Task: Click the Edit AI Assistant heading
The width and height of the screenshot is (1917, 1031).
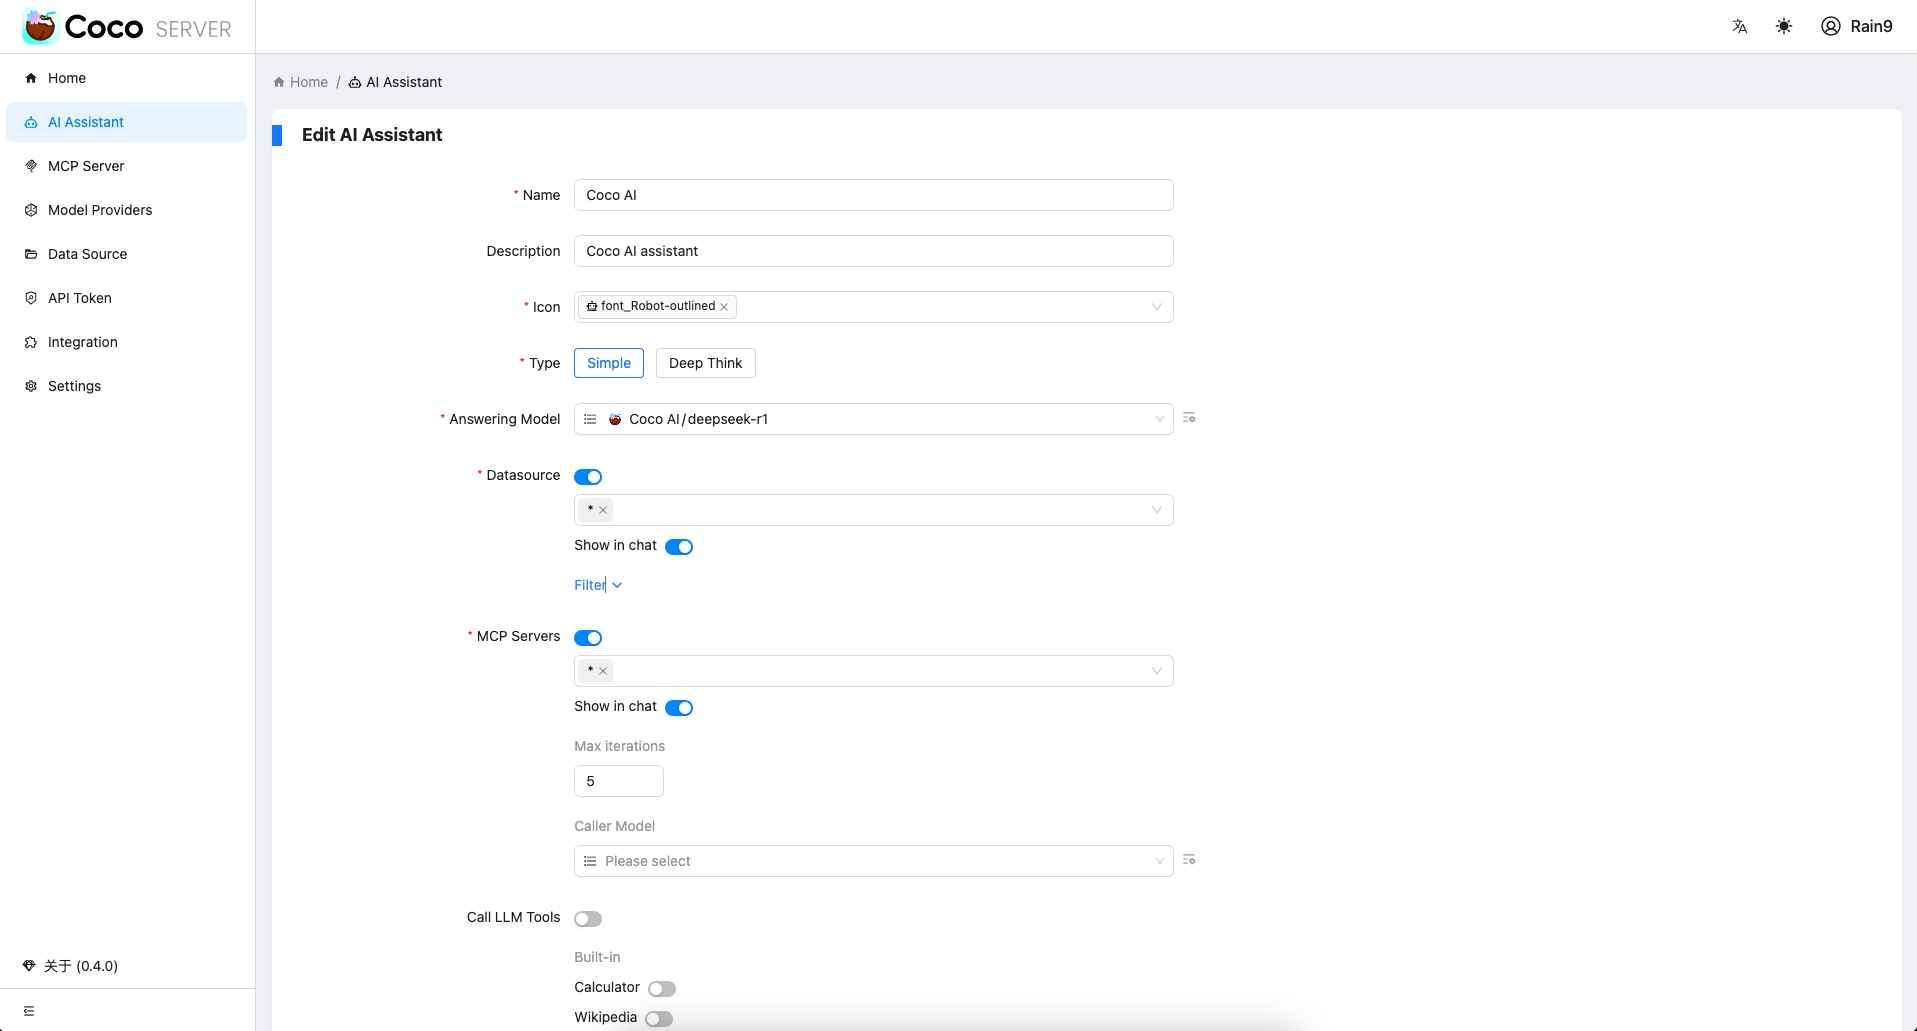Action: (x=372, y=135)
